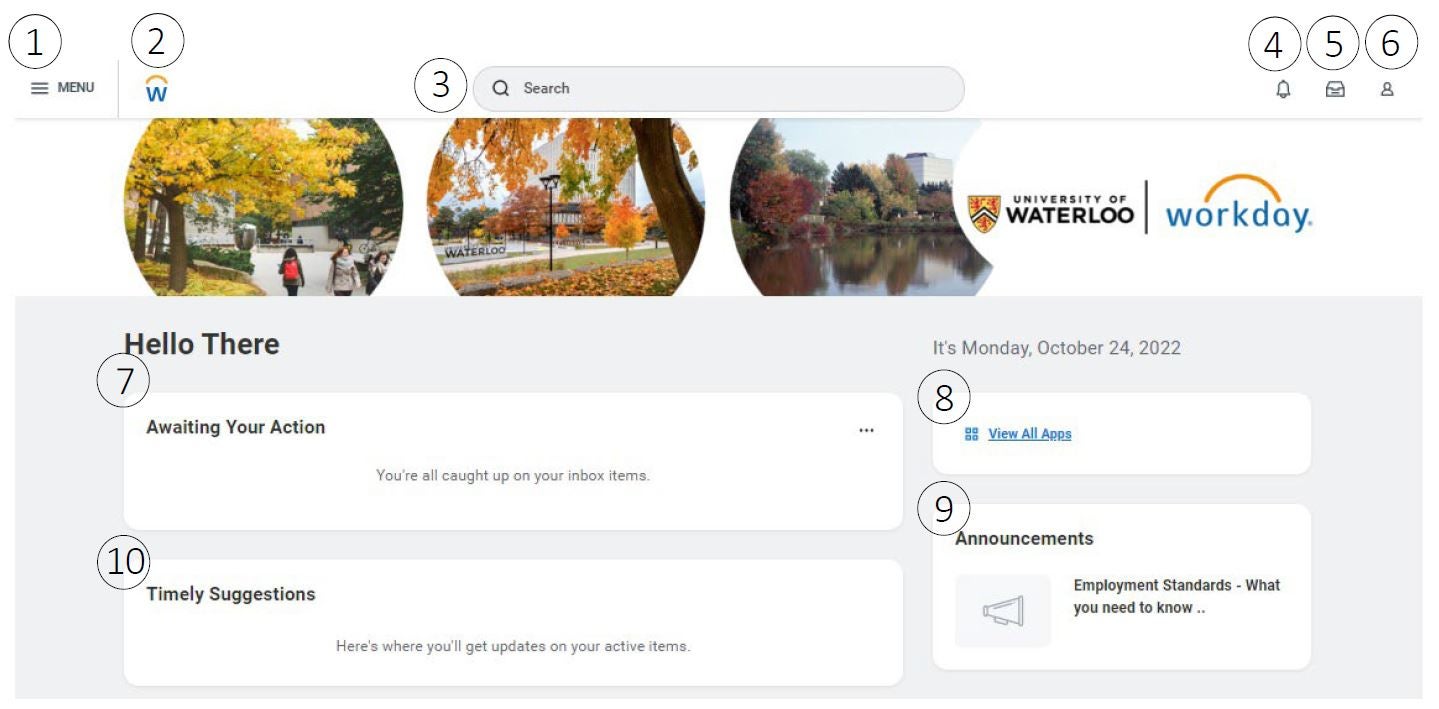Open the View All Apps link

(1029, 434)
